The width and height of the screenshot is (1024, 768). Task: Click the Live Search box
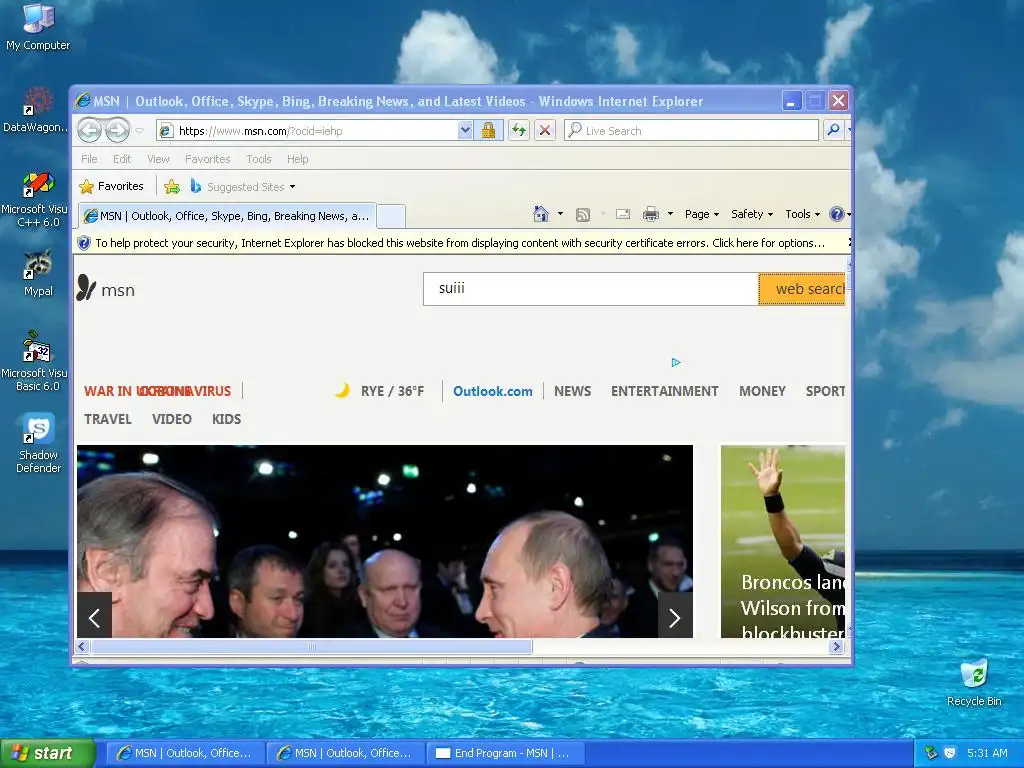[x=691, y=131]
